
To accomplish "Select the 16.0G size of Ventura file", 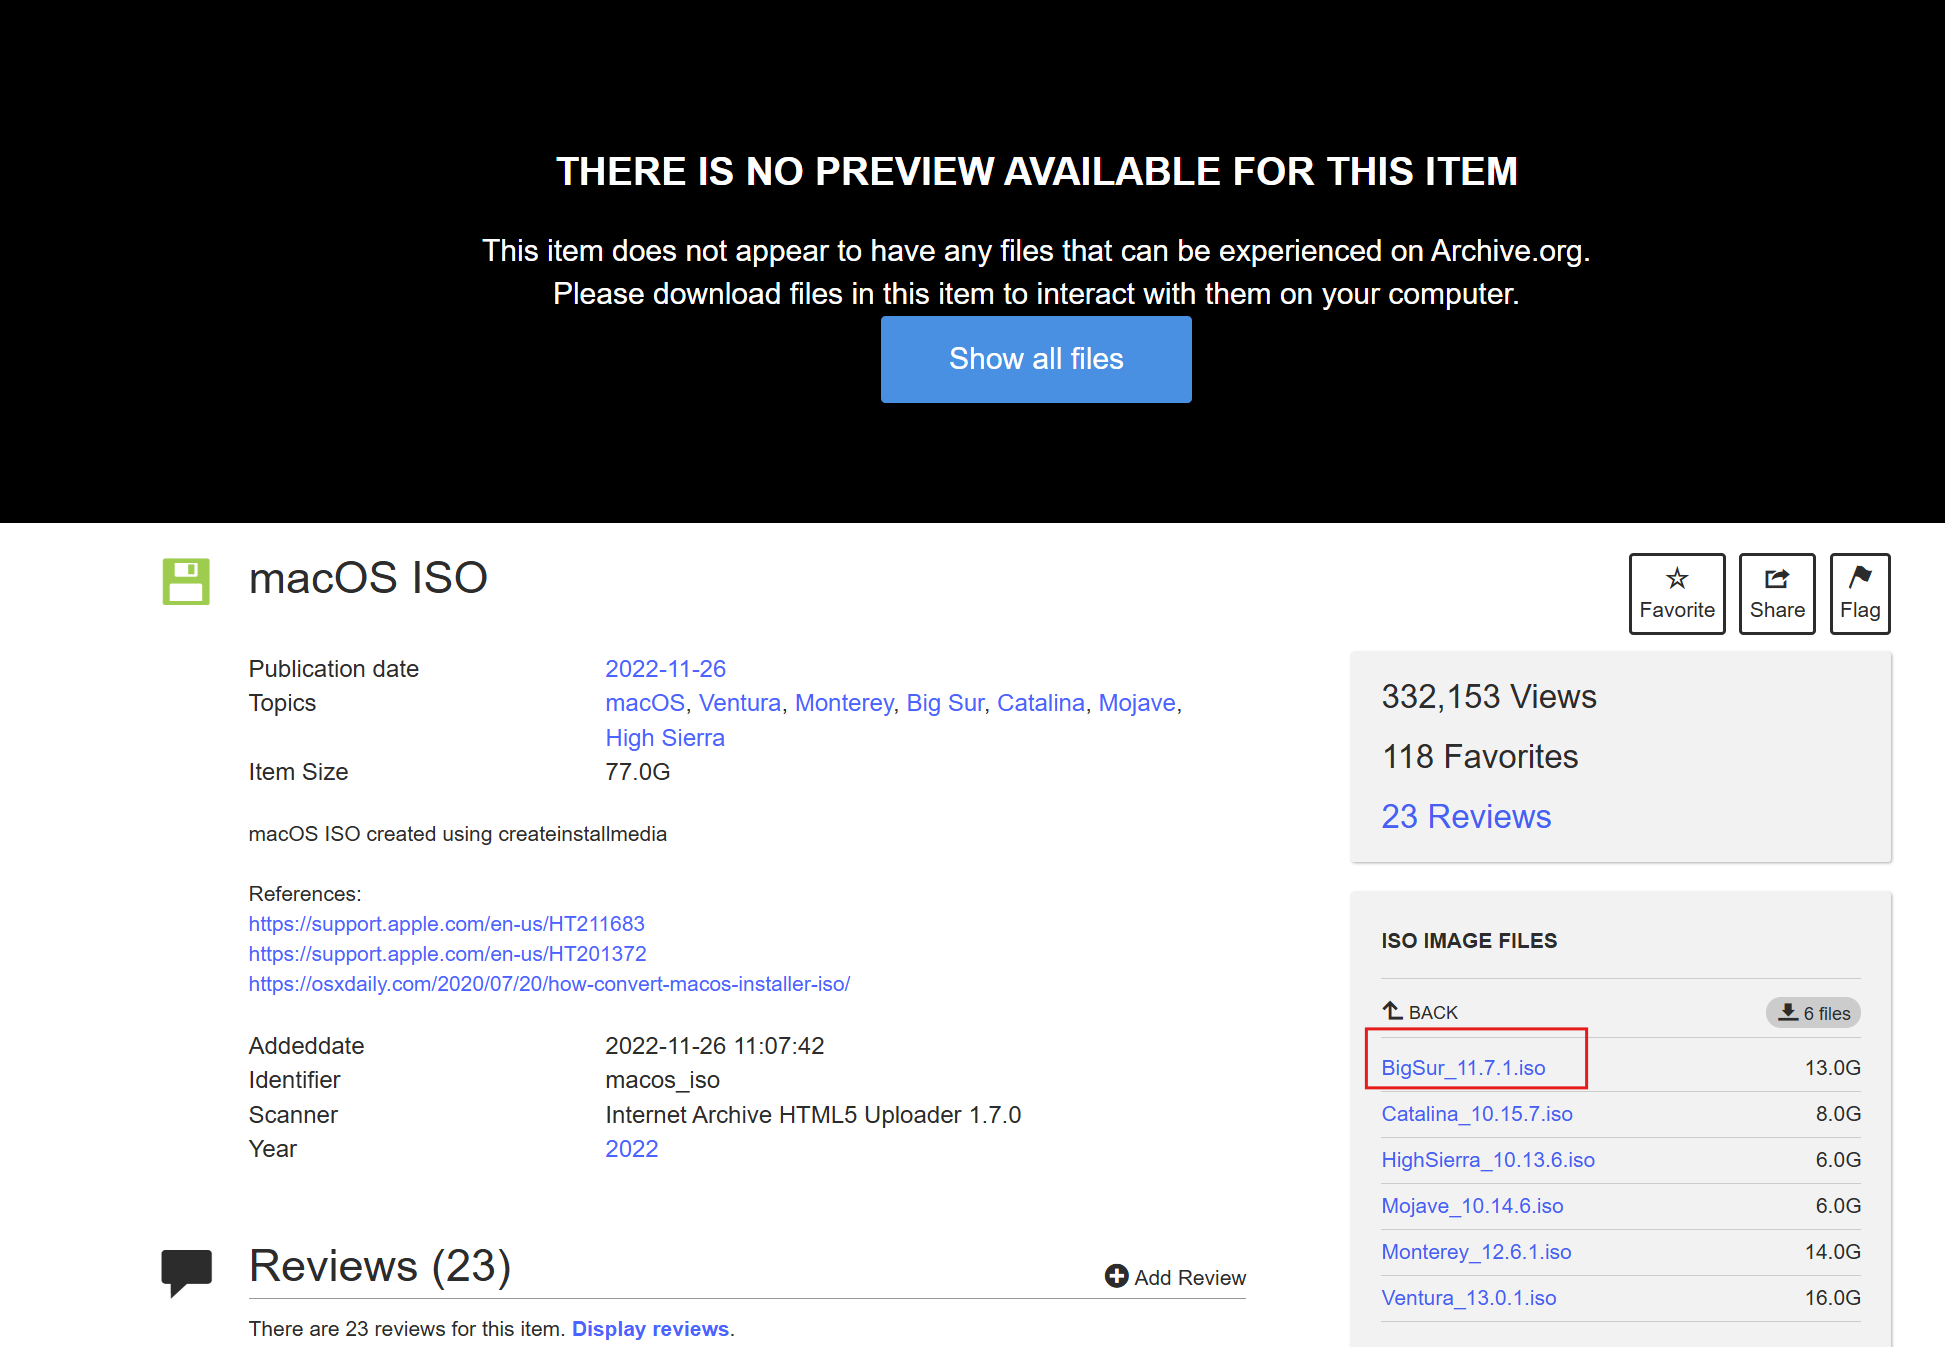I will (1832, 1298).
